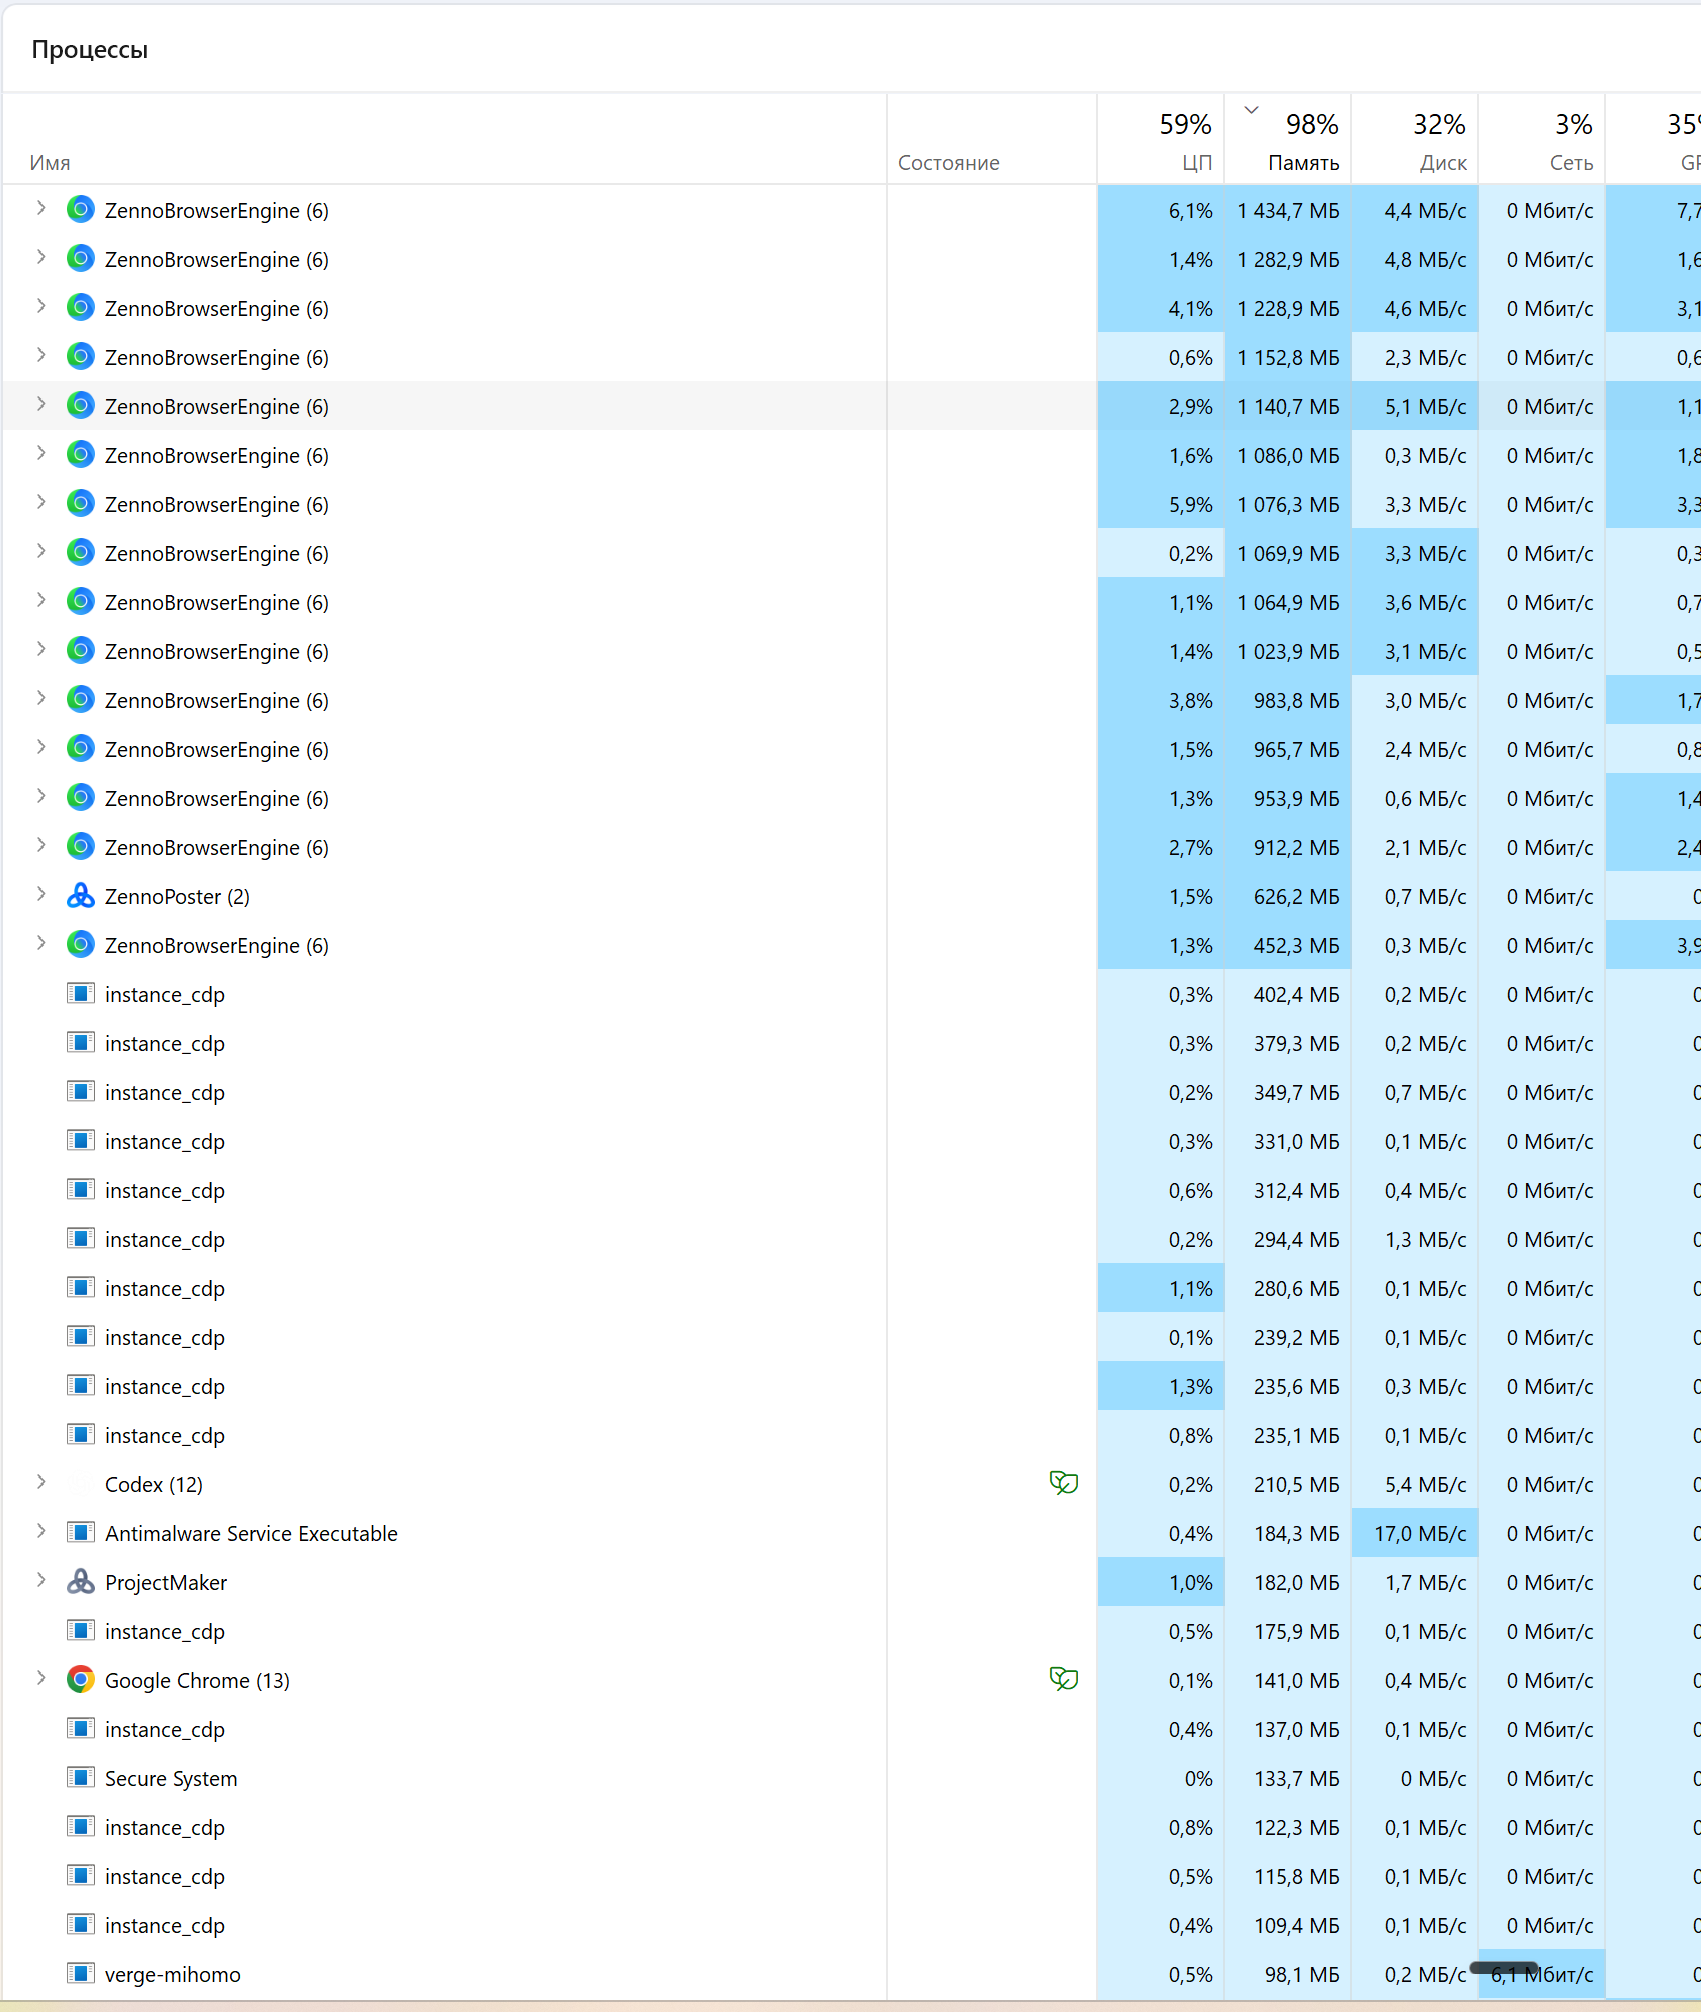
Task: Sort by the Память column header
Action: [x=1288, y=140]
